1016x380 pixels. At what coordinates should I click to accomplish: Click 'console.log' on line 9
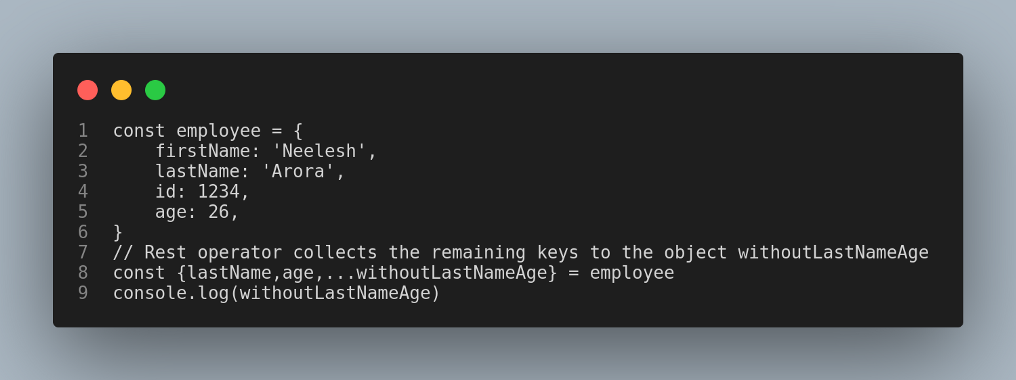pyautogui.click(x=171, y=293)
